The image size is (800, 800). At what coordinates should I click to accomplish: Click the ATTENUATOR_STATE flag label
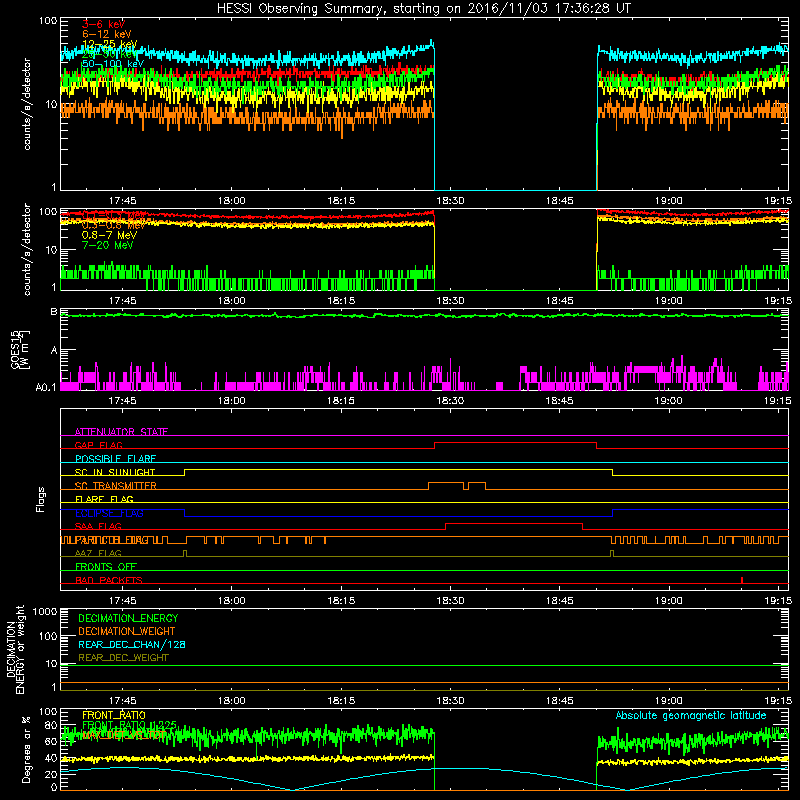click(x=121, y=432)
